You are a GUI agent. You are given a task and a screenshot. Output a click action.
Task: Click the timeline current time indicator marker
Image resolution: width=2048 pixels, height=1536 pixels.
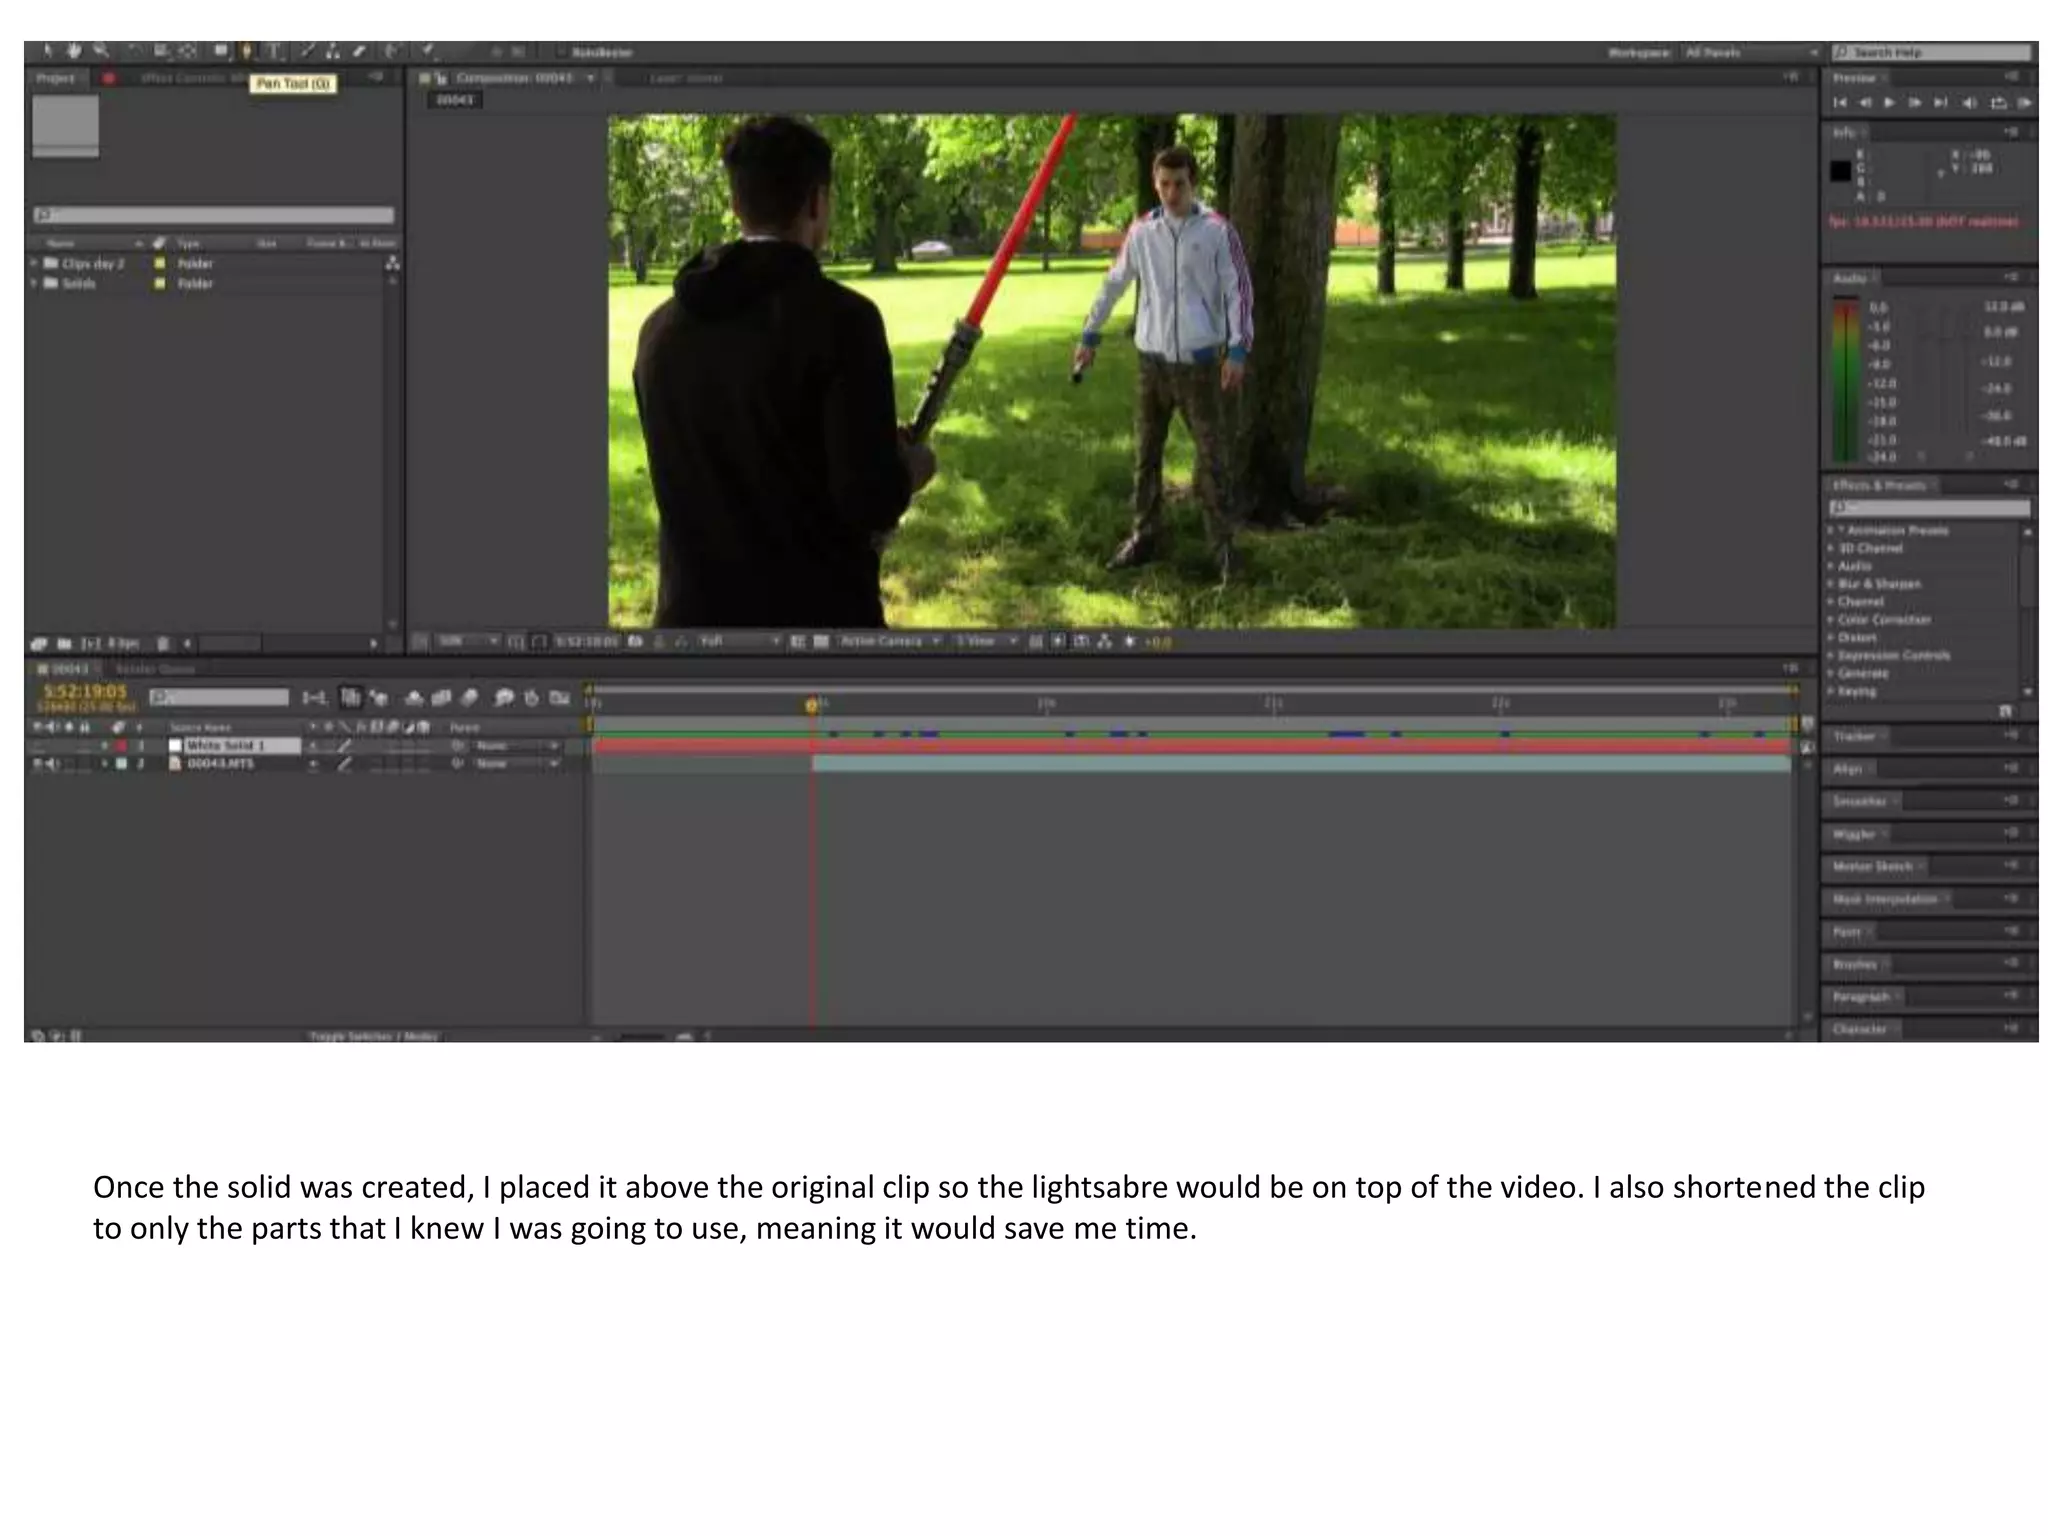(812, 705)
